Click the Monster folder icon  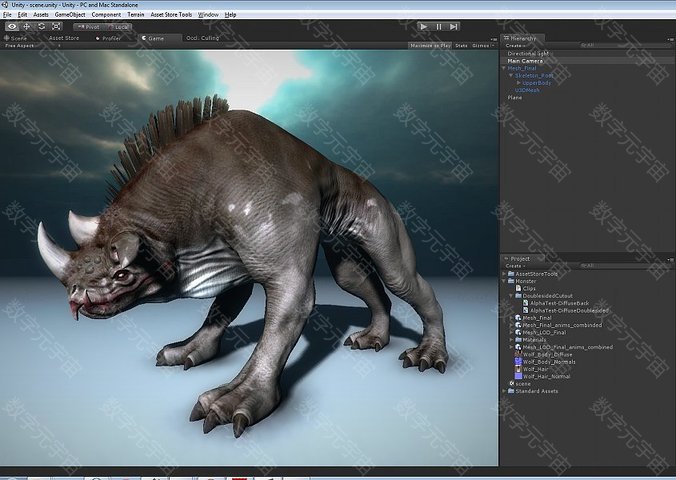click(x=511, y=281)
